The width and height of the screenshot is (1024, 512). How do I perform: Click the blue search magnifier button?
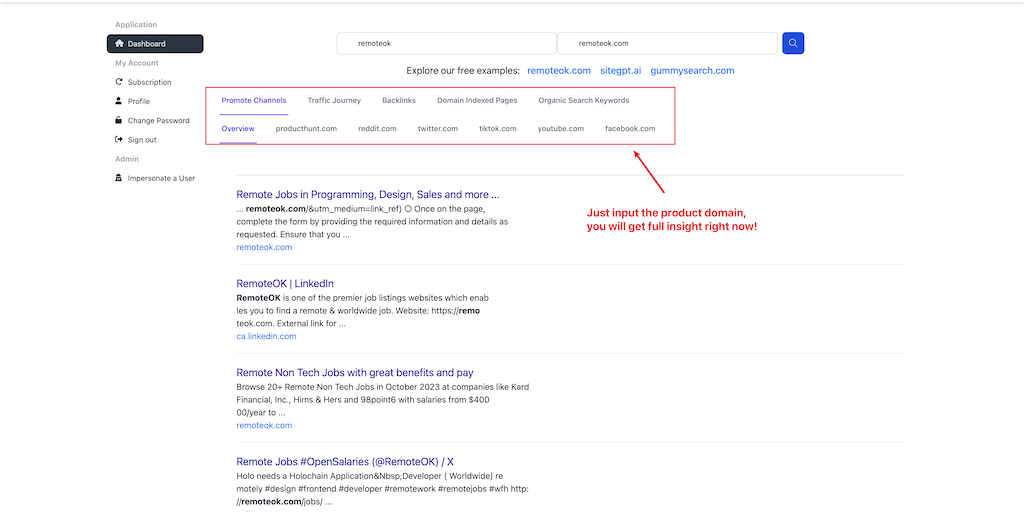click(x=793, y=43)
